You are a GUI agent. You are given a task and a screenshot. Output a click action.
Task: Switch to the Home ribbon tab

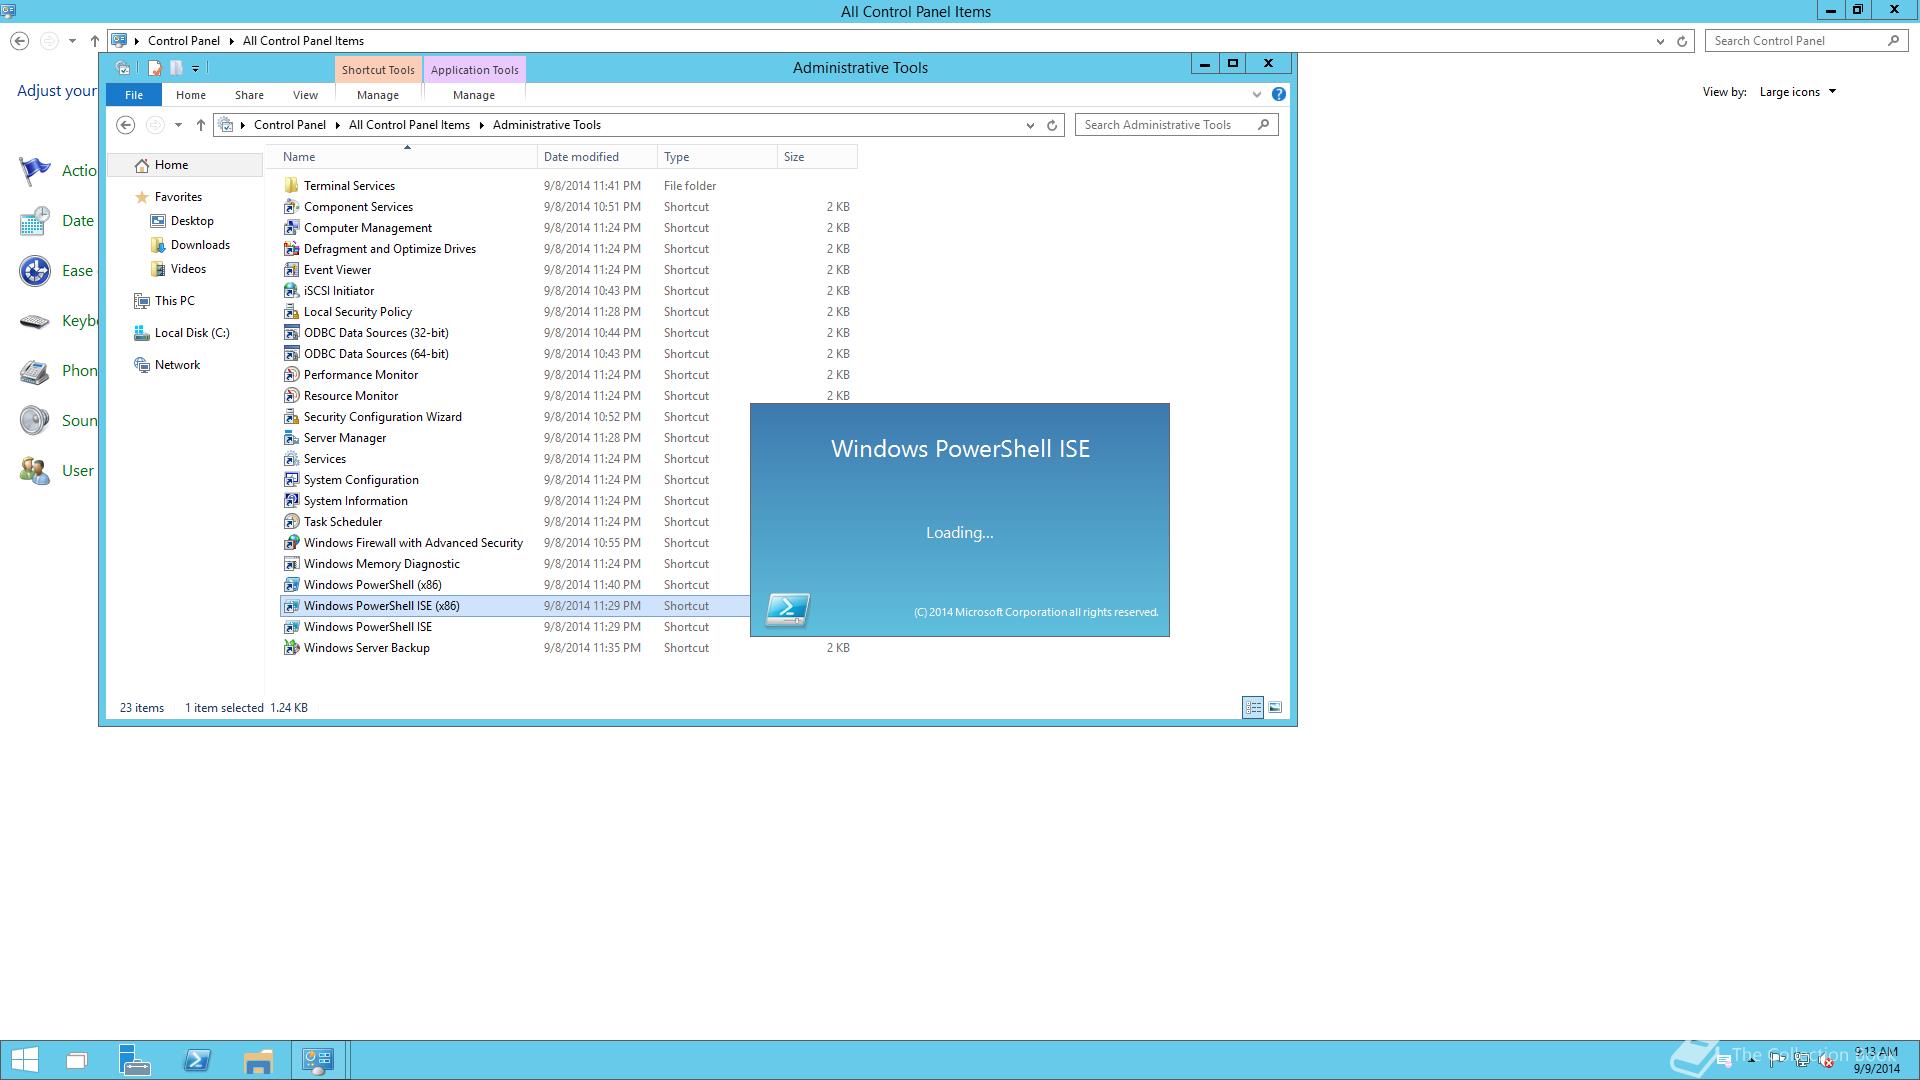click(x=191, y=95)
